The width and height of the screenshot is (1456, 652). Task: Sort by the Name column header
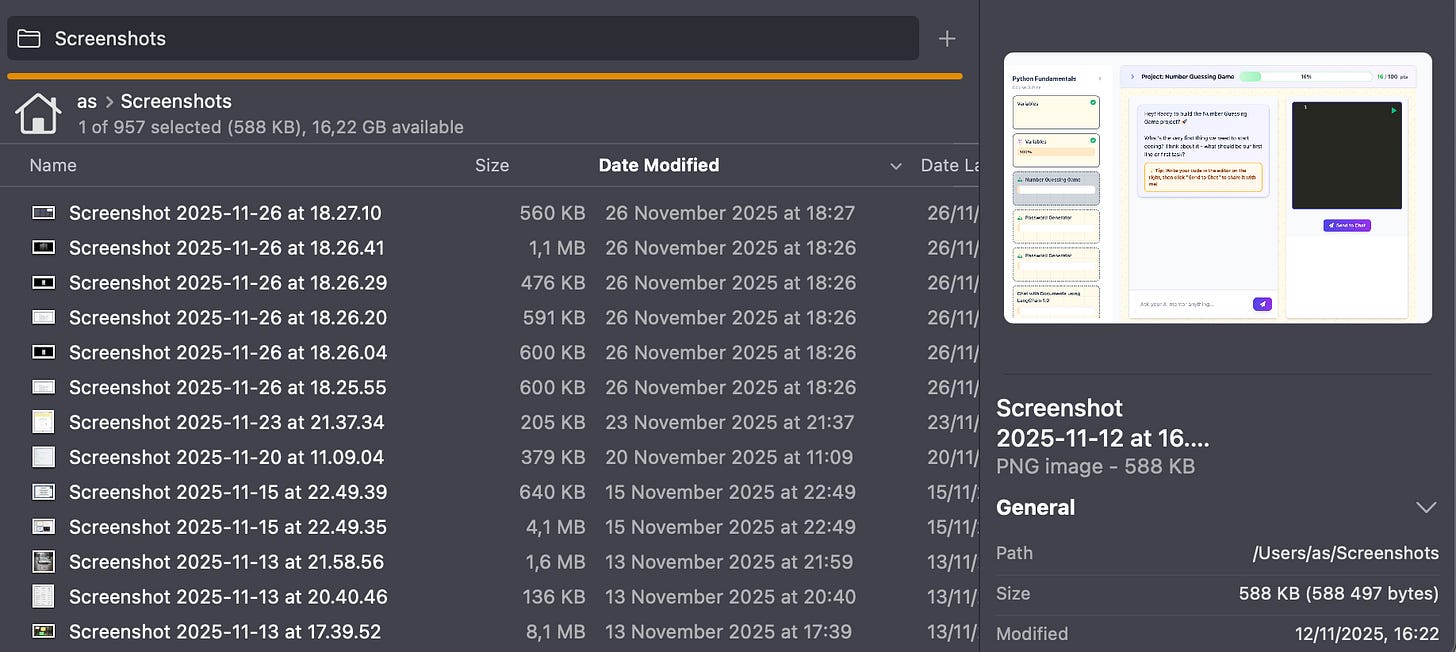(x=53, y=165)
